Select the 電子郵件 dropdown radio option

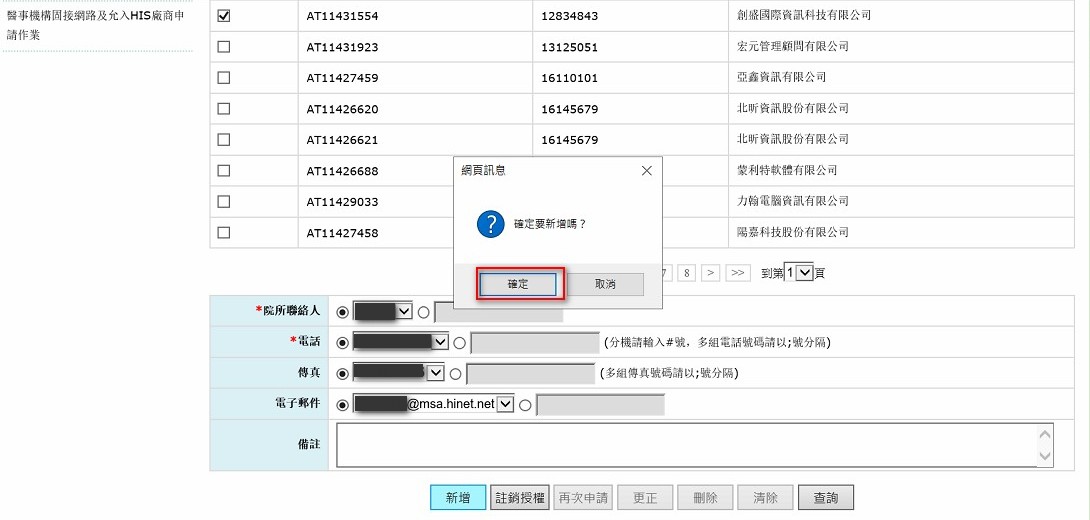[342, 405]
